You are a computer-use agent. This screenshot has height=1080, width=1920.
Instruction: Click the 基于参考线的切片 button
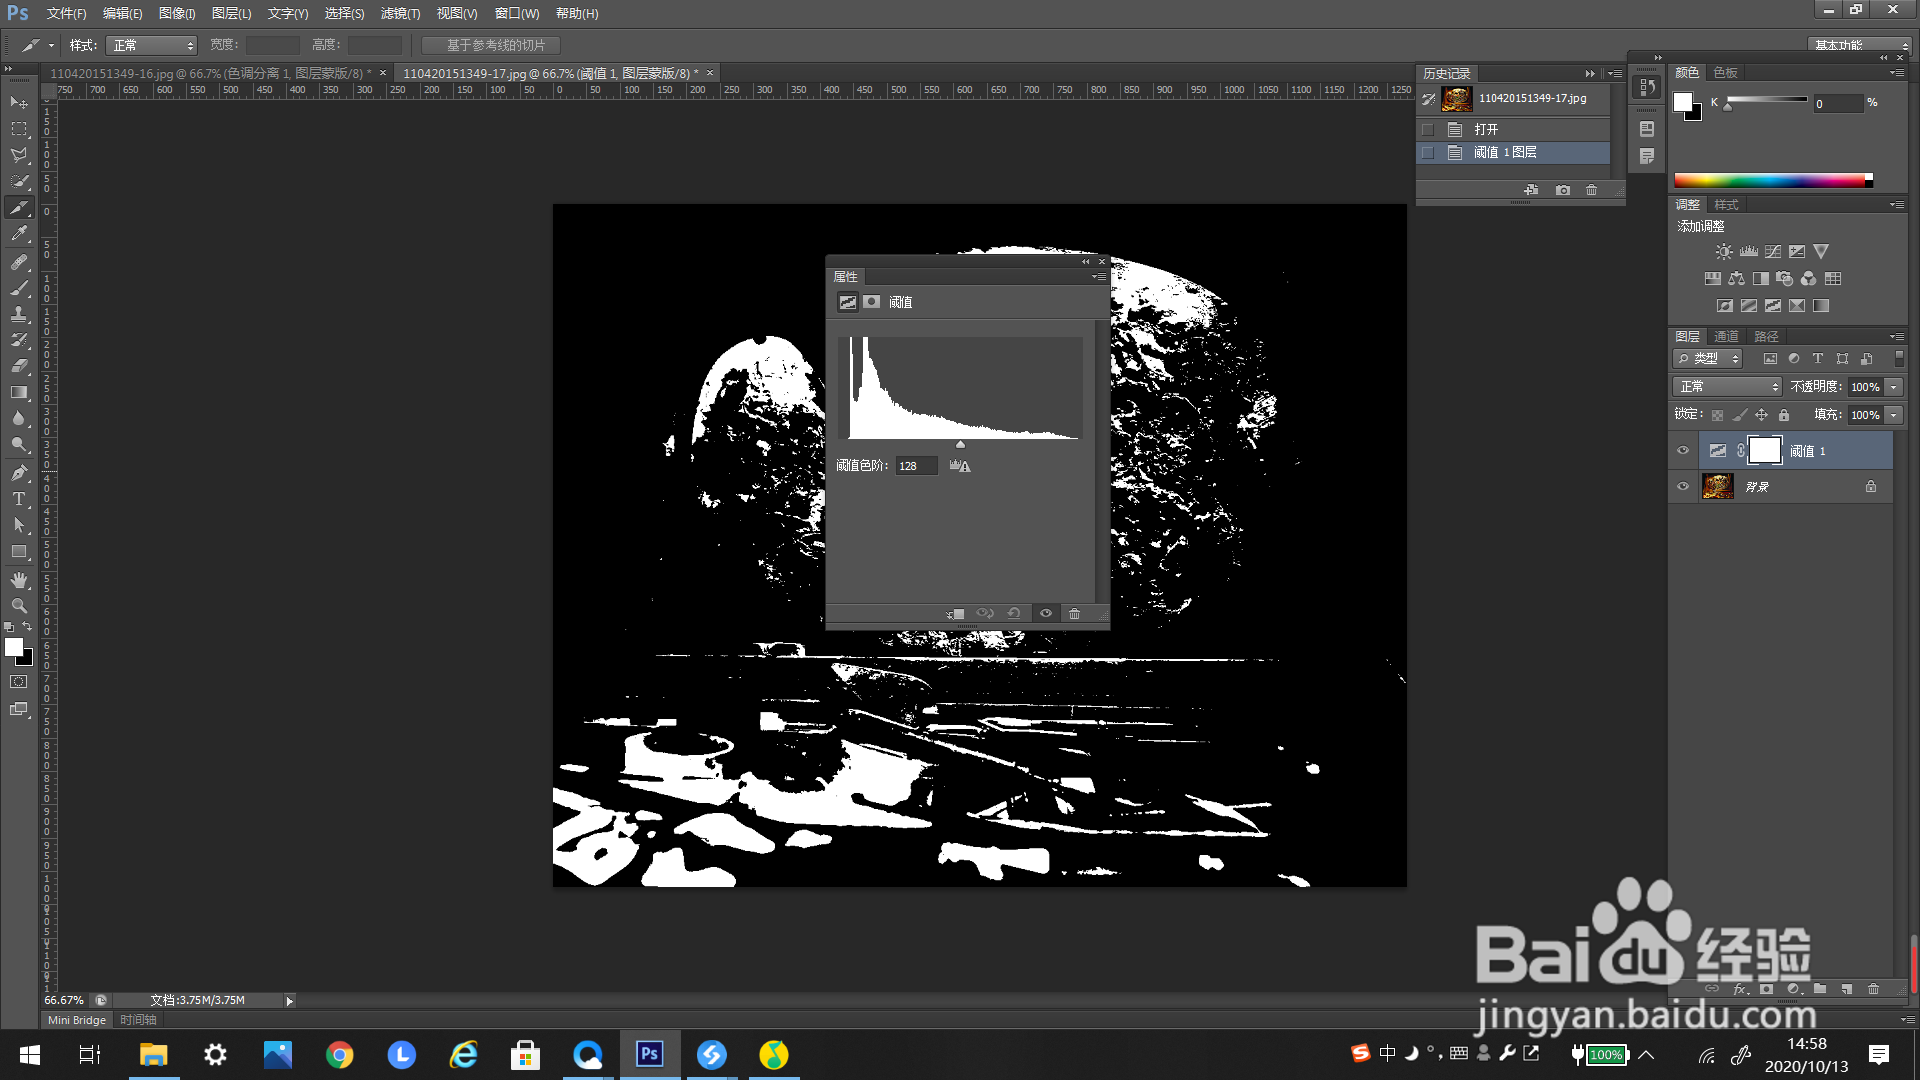(491, 45)
